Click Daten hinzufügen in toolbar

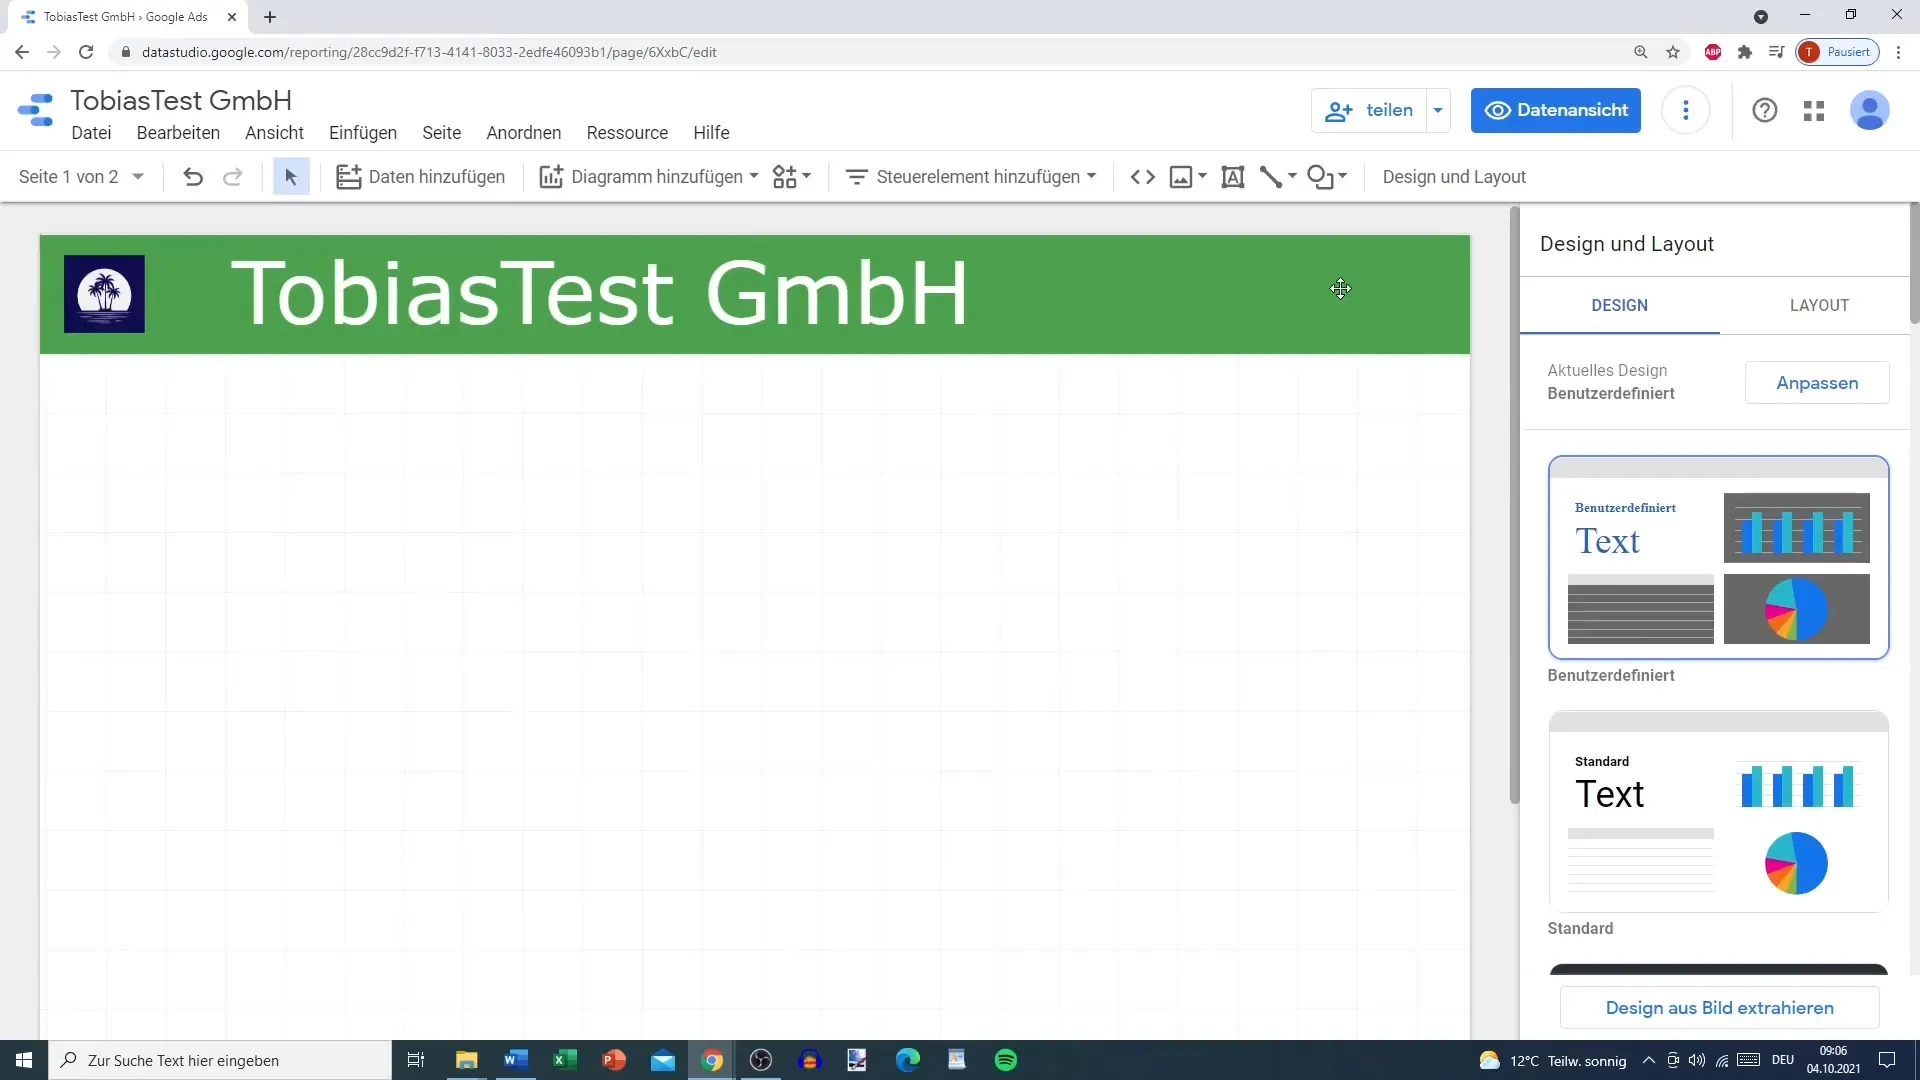[x=421, y=177]
